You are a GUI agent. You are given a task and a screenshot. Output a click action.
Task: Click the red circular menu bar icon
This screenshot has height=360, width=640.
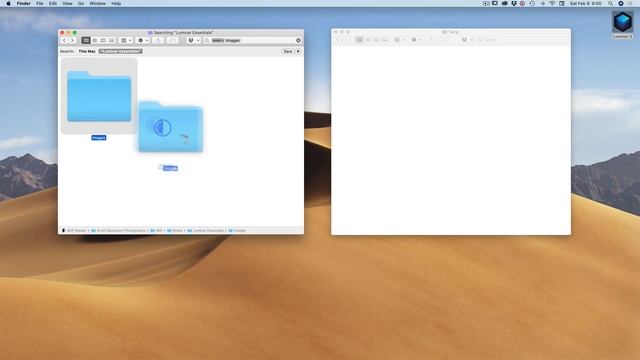pos(522,3)
